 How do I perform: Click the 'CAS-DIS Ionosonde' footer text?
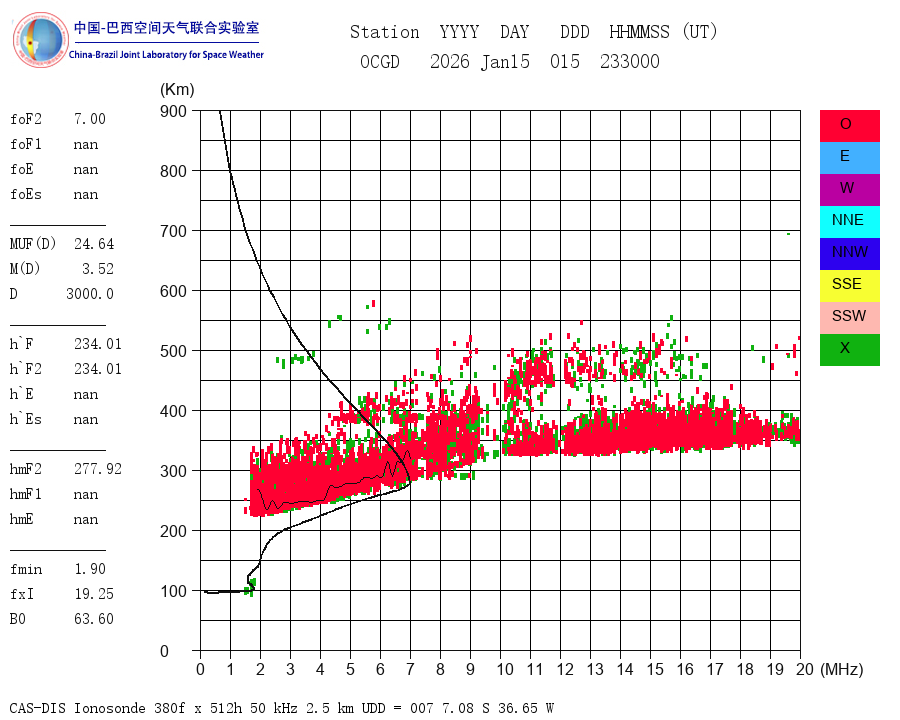(77, 708)
